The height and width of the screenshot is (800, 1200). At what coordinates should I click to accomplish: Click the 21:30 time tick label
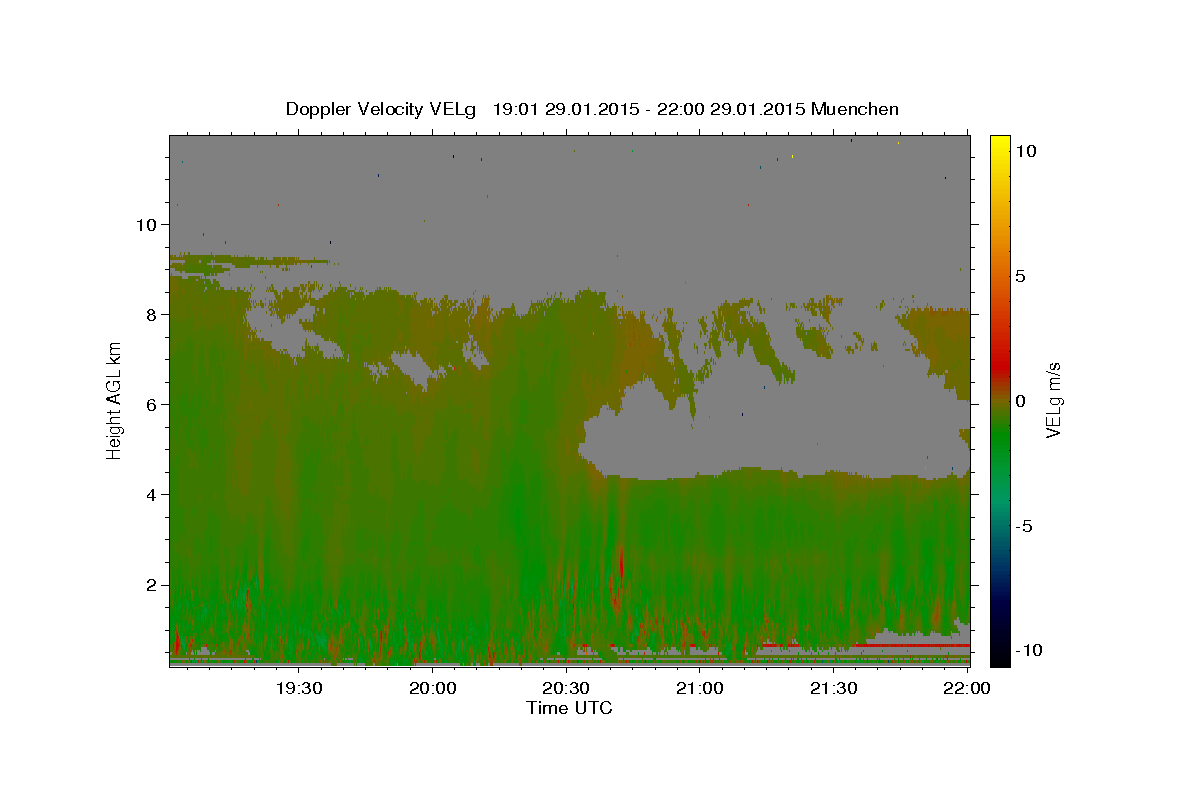[833, 688]
